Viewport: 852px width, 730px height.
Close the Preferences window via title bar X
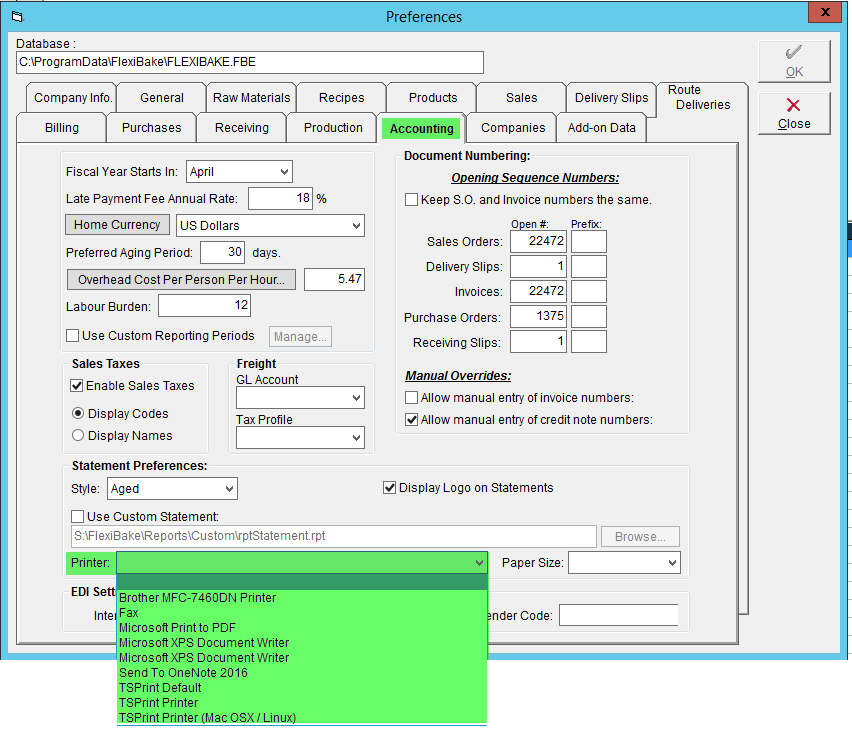pyautogui.click(x=824, y=12)
